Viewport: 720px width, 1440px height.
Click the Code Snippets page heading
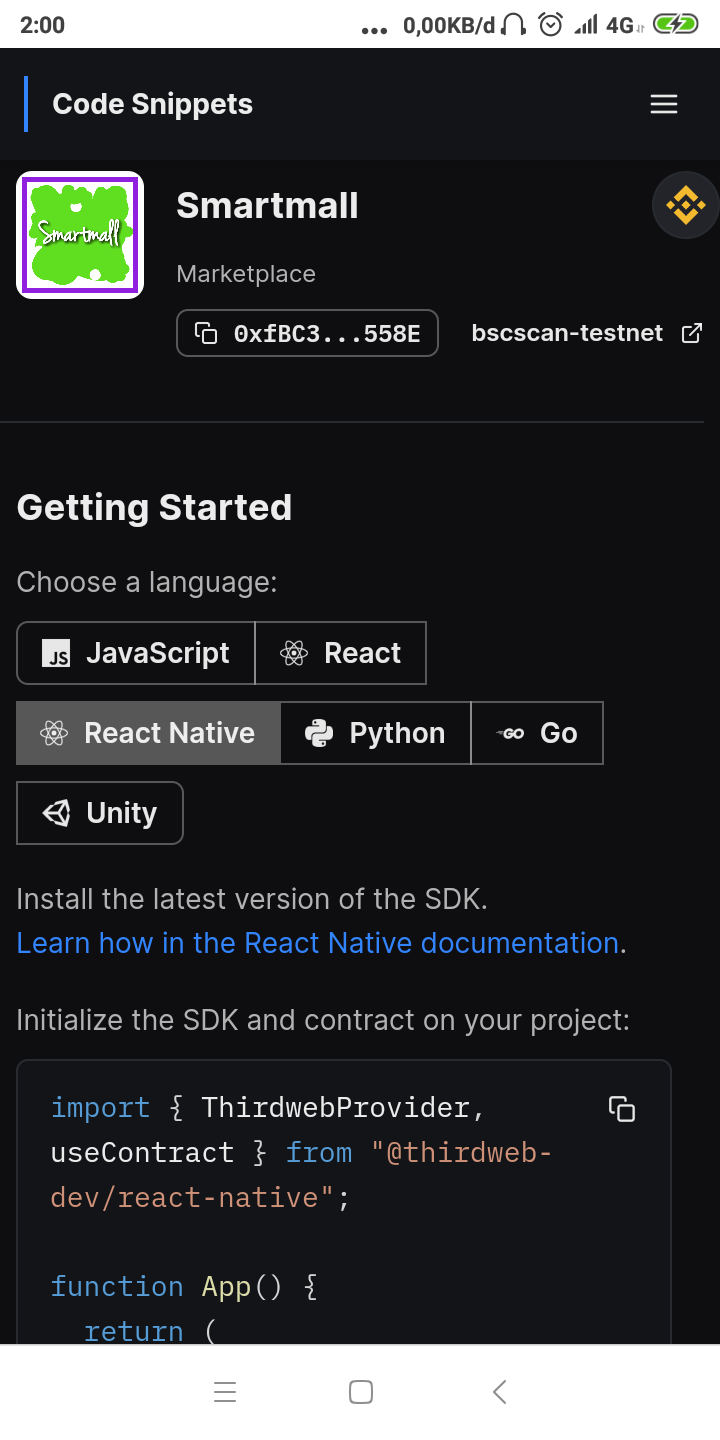(x=152, y=104)
